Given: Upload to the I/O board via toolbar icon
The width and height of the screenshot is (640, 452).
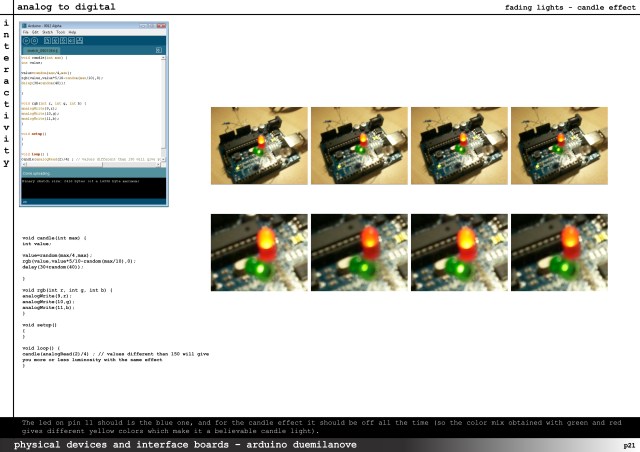Looking at the screenshot, I should point(69,40).
